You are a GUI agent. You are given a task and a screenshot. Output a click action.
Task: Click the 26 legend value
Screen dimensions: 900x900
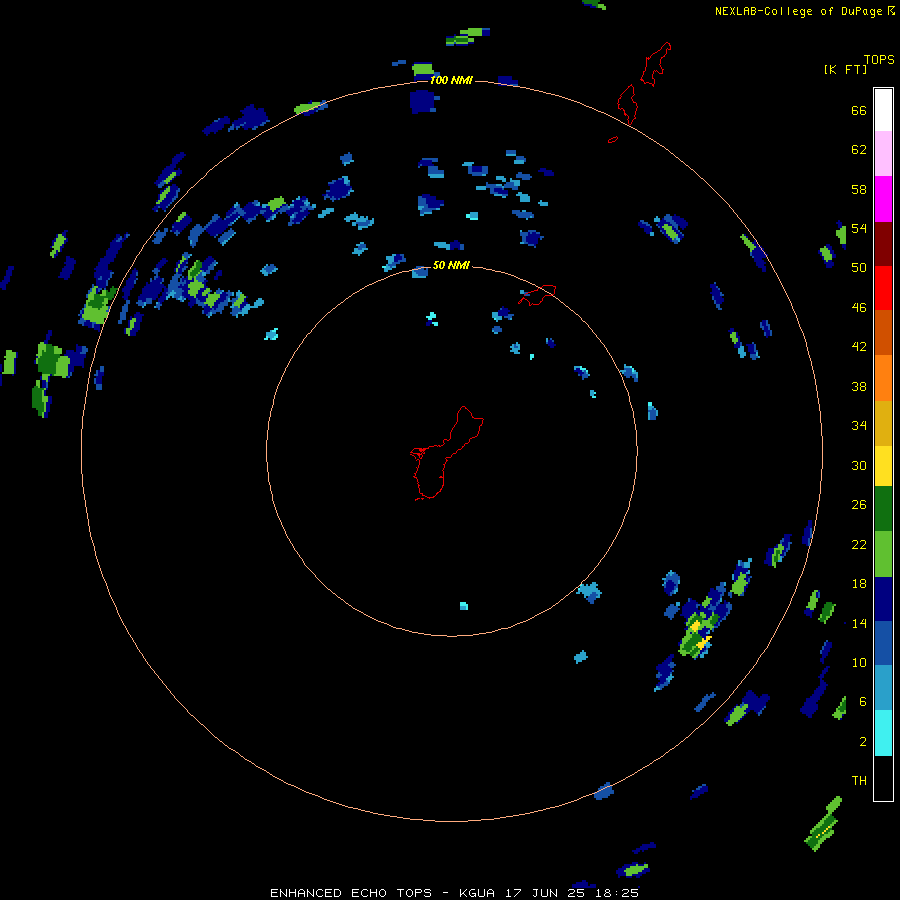tap(859, 505)
